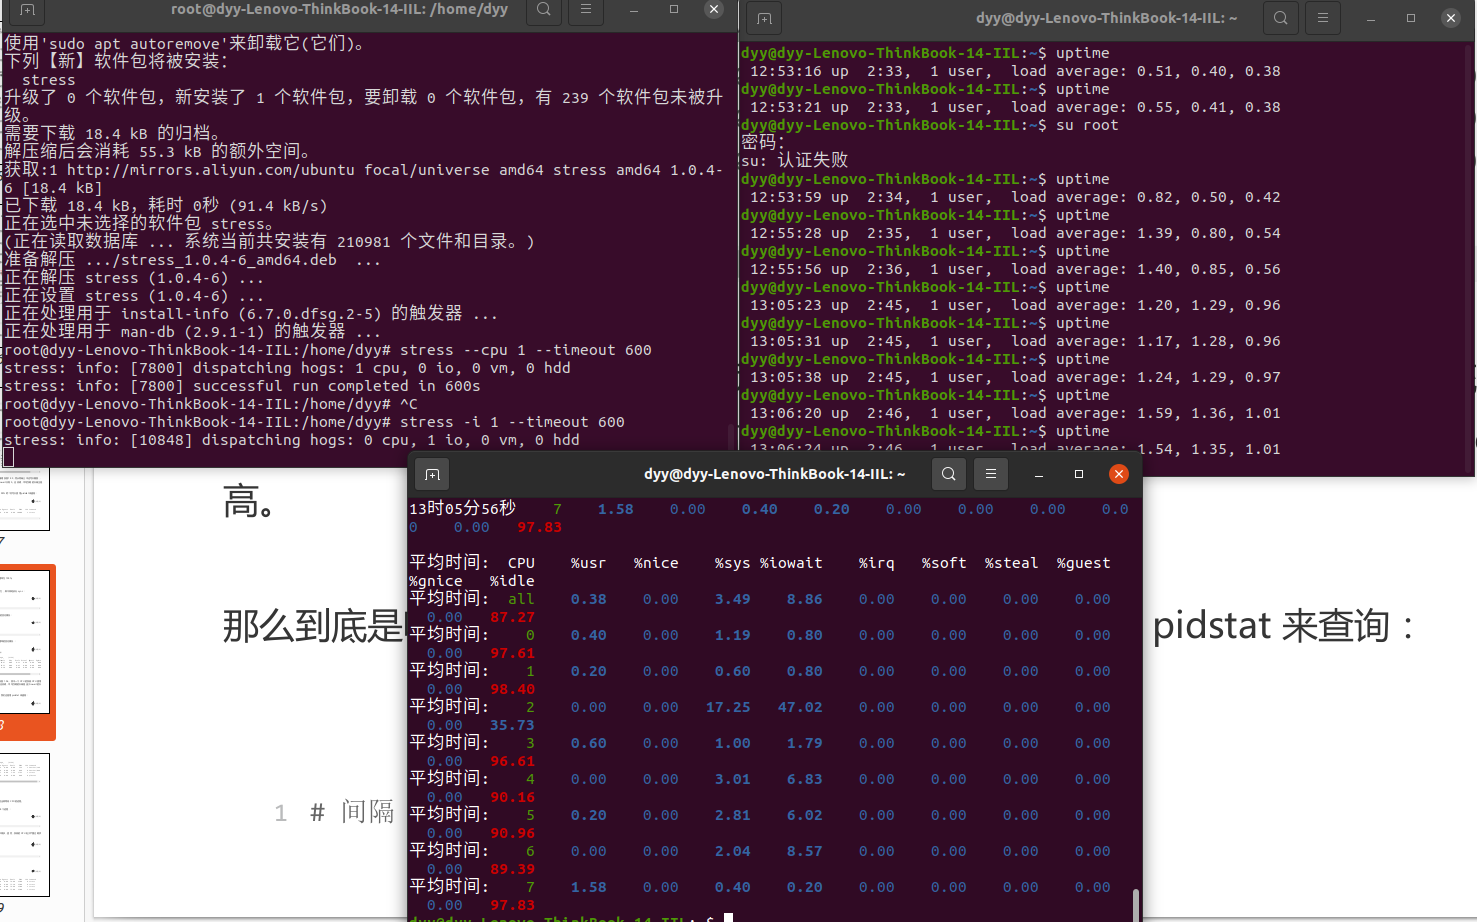Click the iowait value 47.02
Viewport: 1477px width, 922px height.
click(800, 707)
